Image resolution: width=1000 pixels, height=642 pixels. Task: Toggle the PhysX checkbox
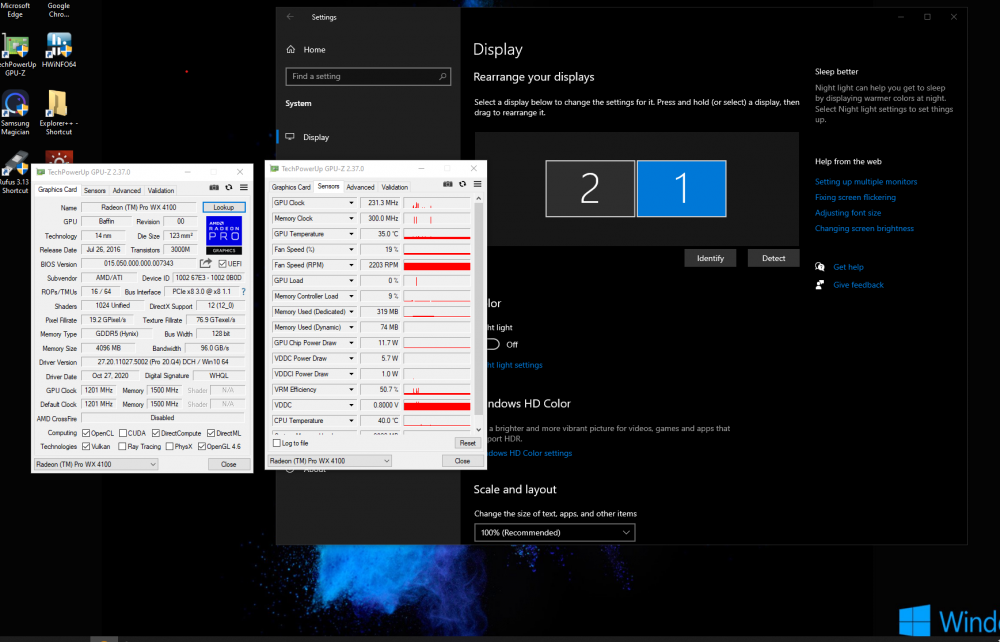(x=170, y=446)
